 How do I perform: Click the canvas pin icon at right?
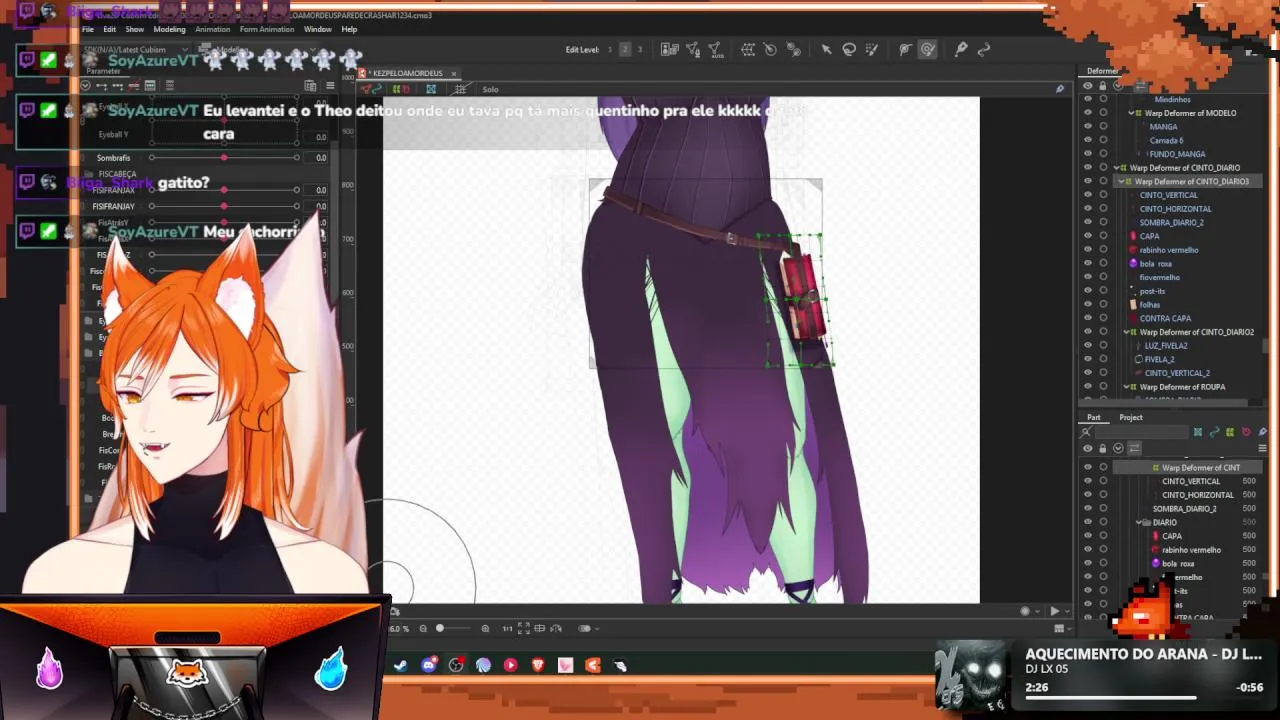click(1060, 89)
